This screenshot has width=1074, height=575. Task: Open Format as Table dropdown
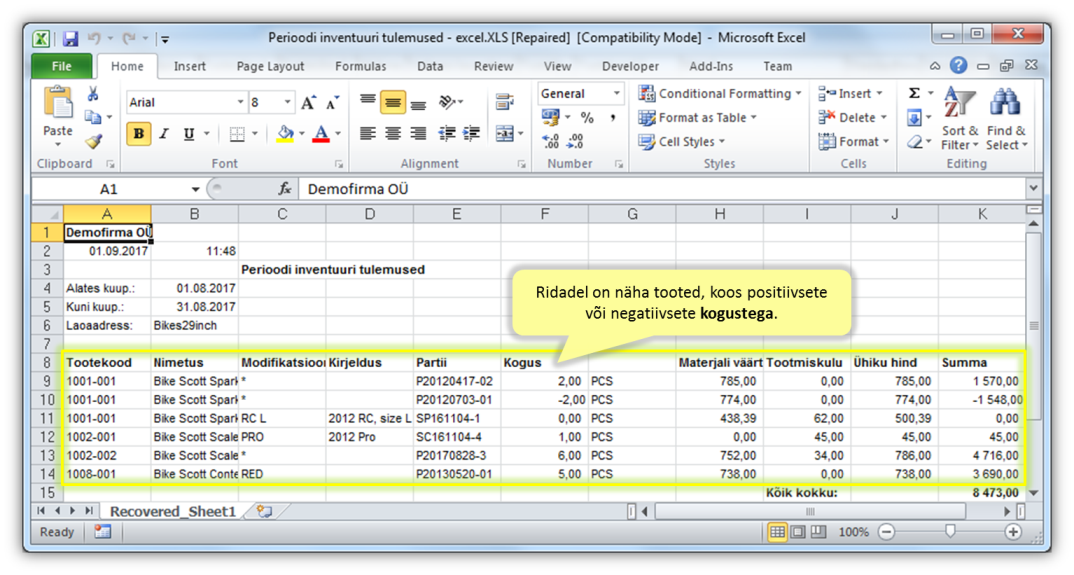pyautogui.click(x=698, y=118)
